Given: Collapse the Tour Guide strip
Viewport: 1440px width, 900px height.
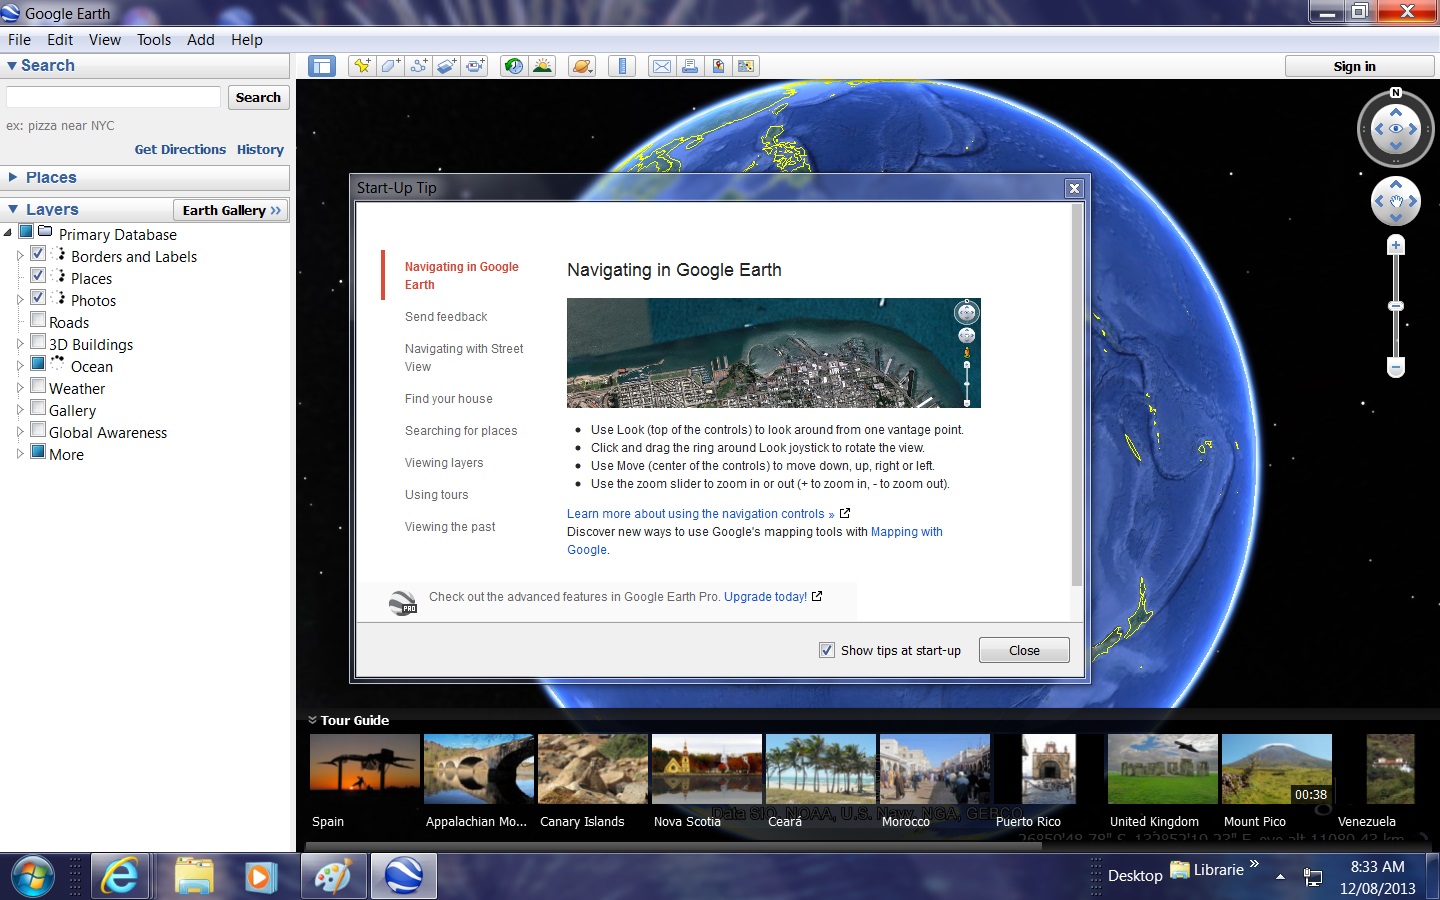Looking at the screenshot, I should click(x=312, y=720).
